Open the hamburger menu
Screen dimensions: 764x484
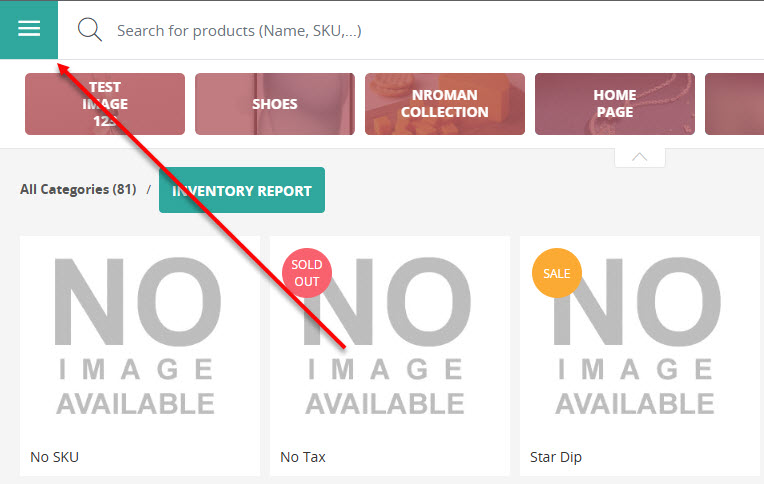click(x=29, y=29)
